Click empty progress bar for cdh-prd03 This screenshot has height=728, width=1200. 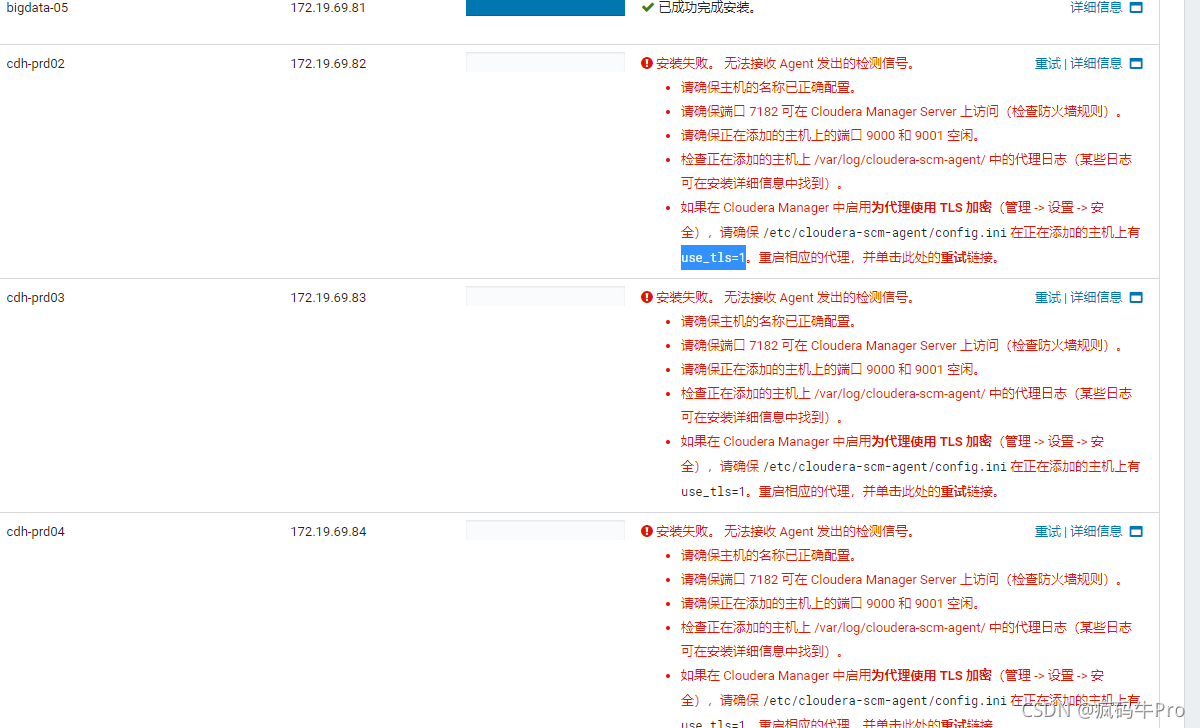[x=545, y=296]
